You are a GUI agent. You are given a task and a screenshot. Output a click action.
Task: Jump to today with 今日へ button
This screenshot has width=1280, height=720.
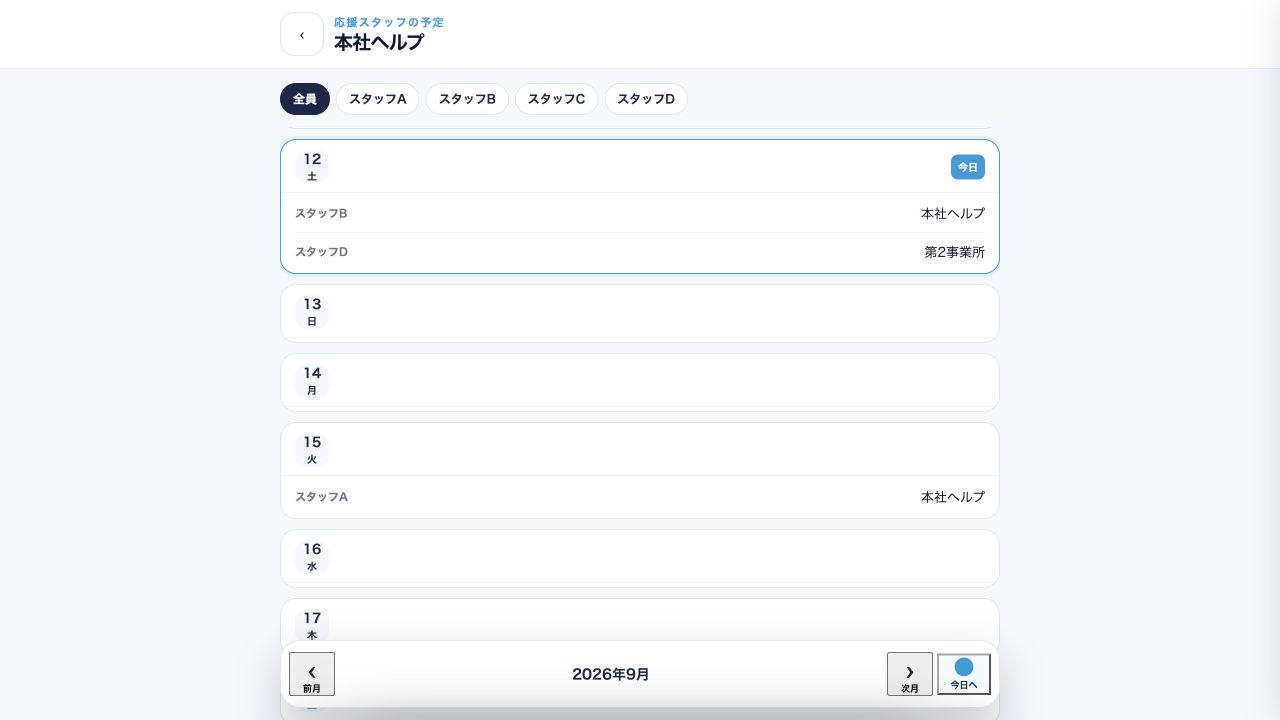(964, 674)
